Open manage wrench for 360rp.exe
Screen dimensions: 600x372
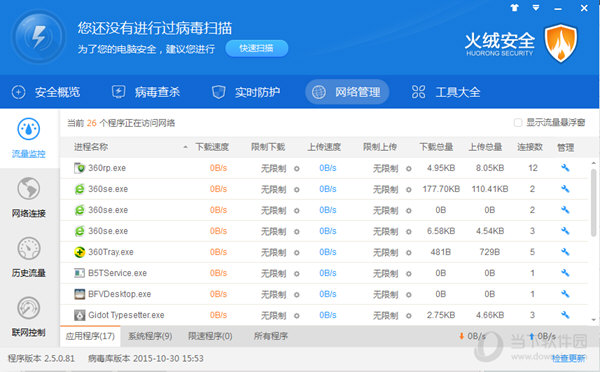tap(565, 168)
